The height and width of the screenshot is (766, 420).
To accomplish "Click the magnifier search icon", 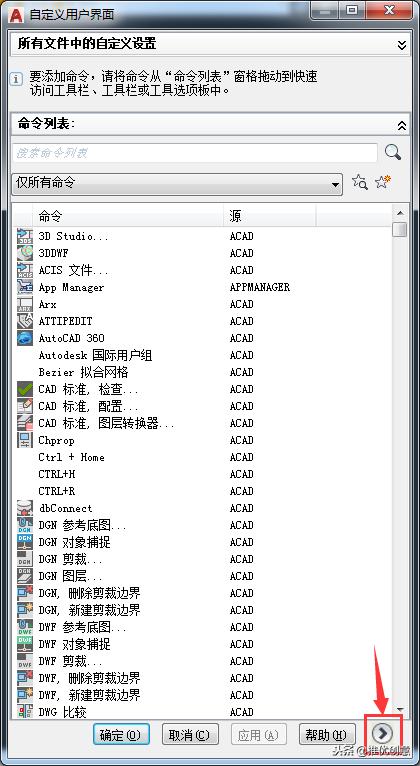I will 393,152.
